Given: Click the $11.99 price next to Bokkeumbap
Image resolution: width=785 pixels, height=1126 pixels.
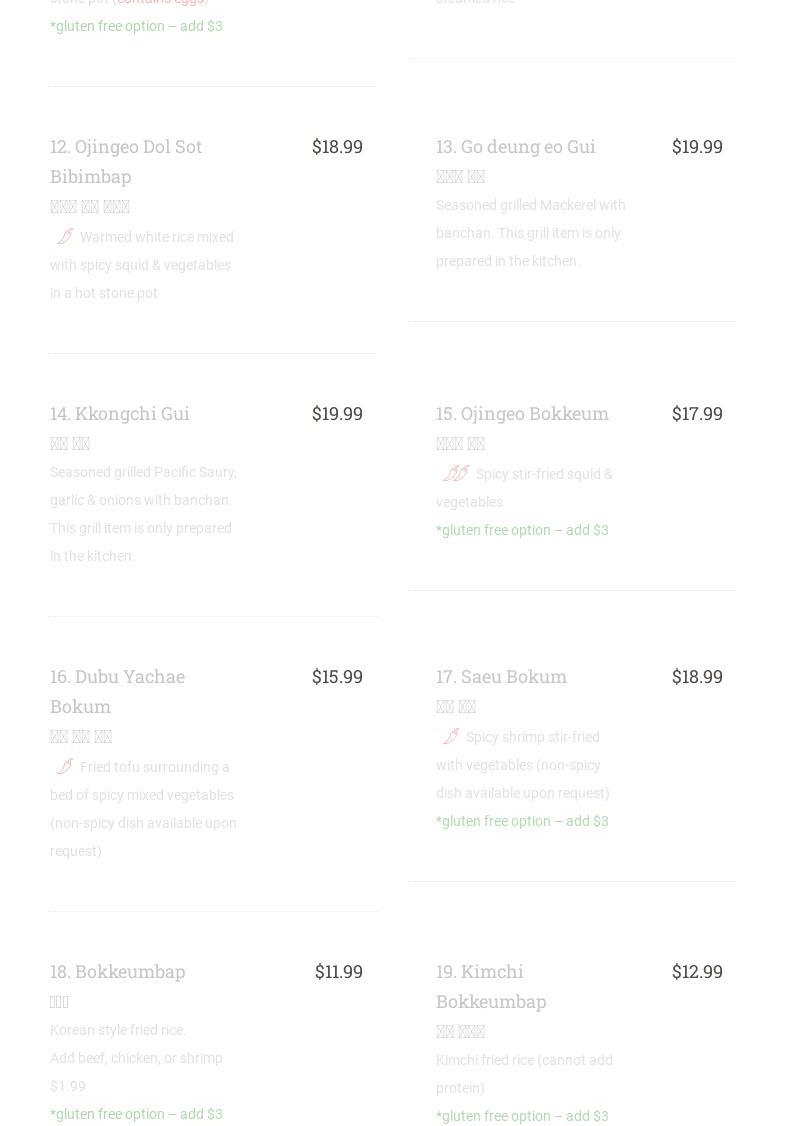Looking at the screenshot, I should 338,971.
